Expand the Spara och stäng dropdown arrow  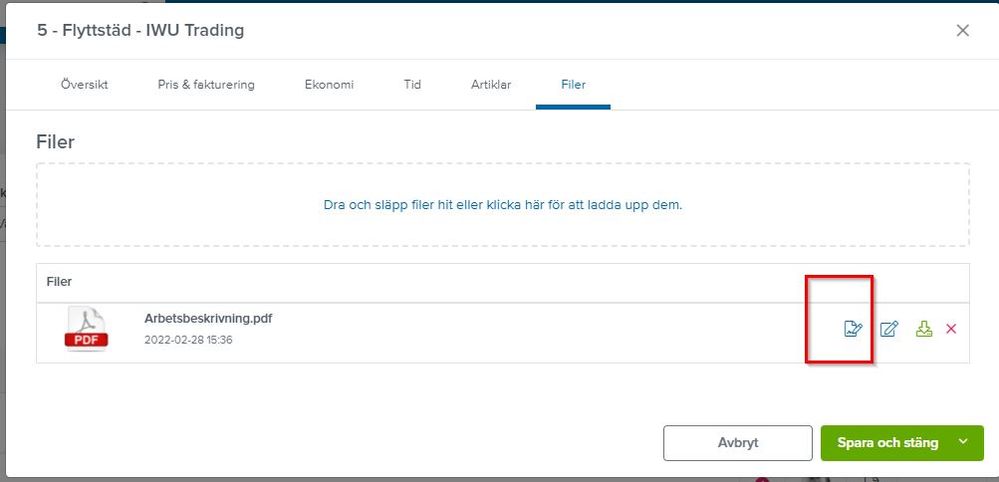pos(963,442)
